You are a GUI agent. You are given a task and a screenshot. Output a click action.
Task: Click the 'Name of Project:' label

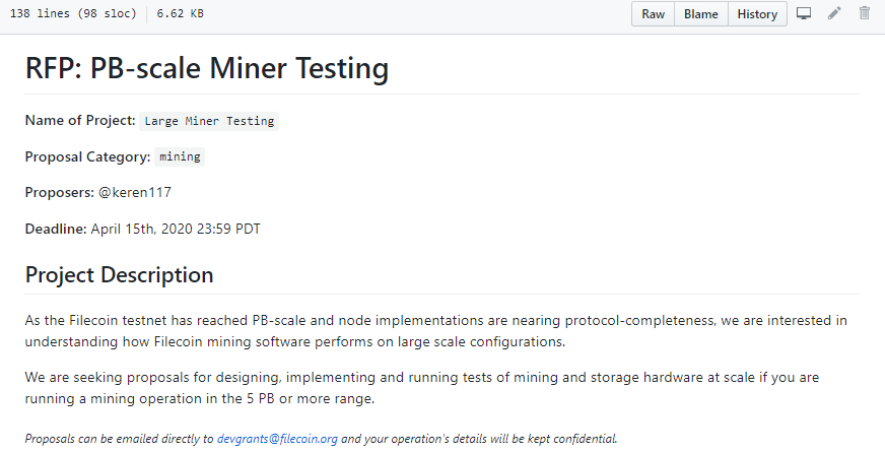80,120
